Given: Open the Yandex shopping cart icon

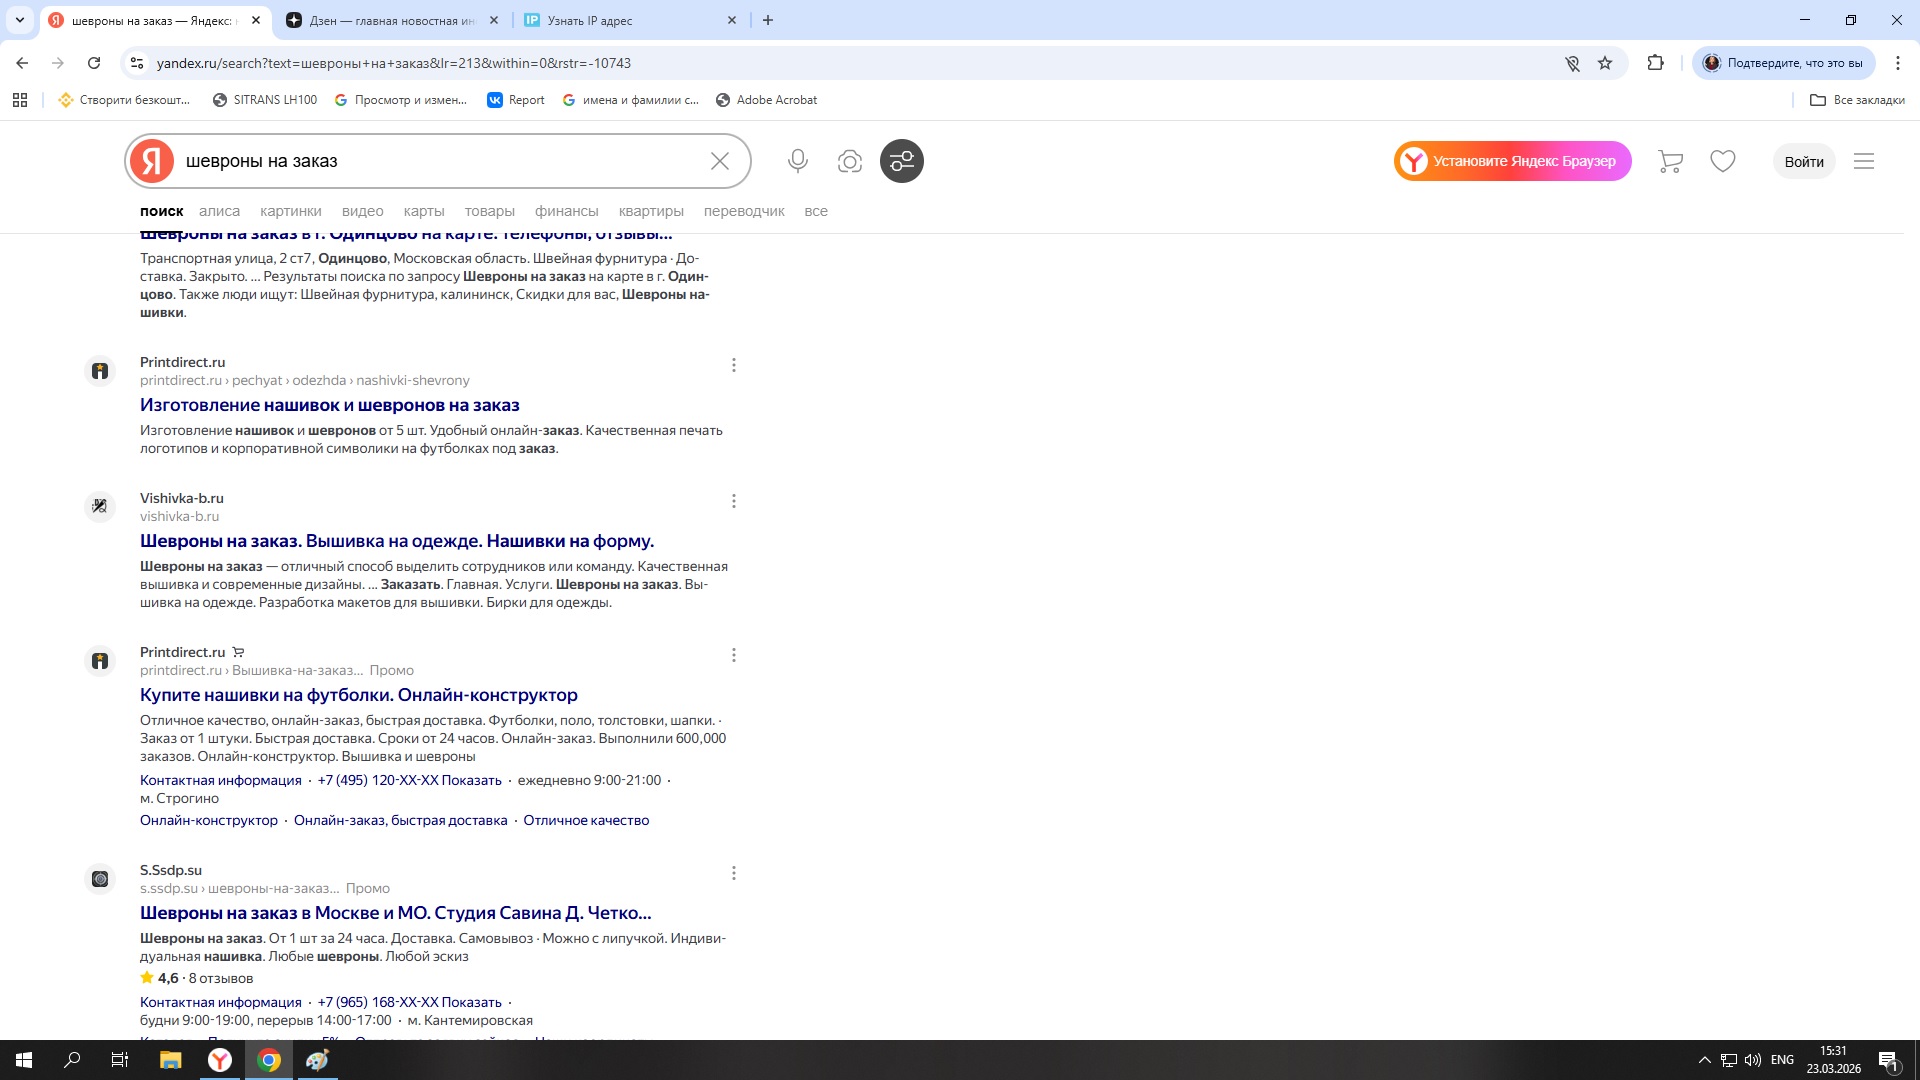Looking at the screenshot, I should (1670, 161).
